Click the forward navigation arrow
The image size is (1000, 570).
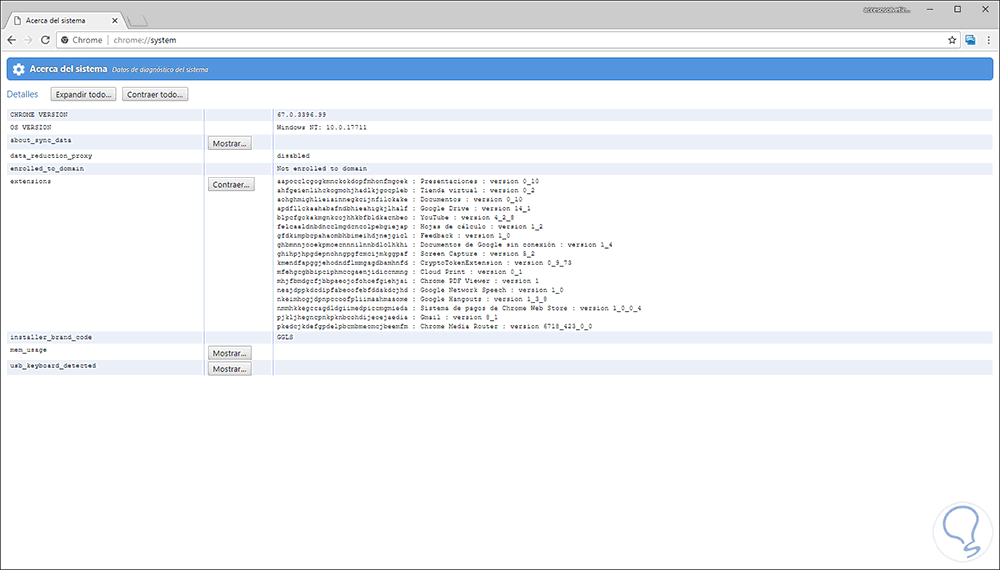pos(28,40)
